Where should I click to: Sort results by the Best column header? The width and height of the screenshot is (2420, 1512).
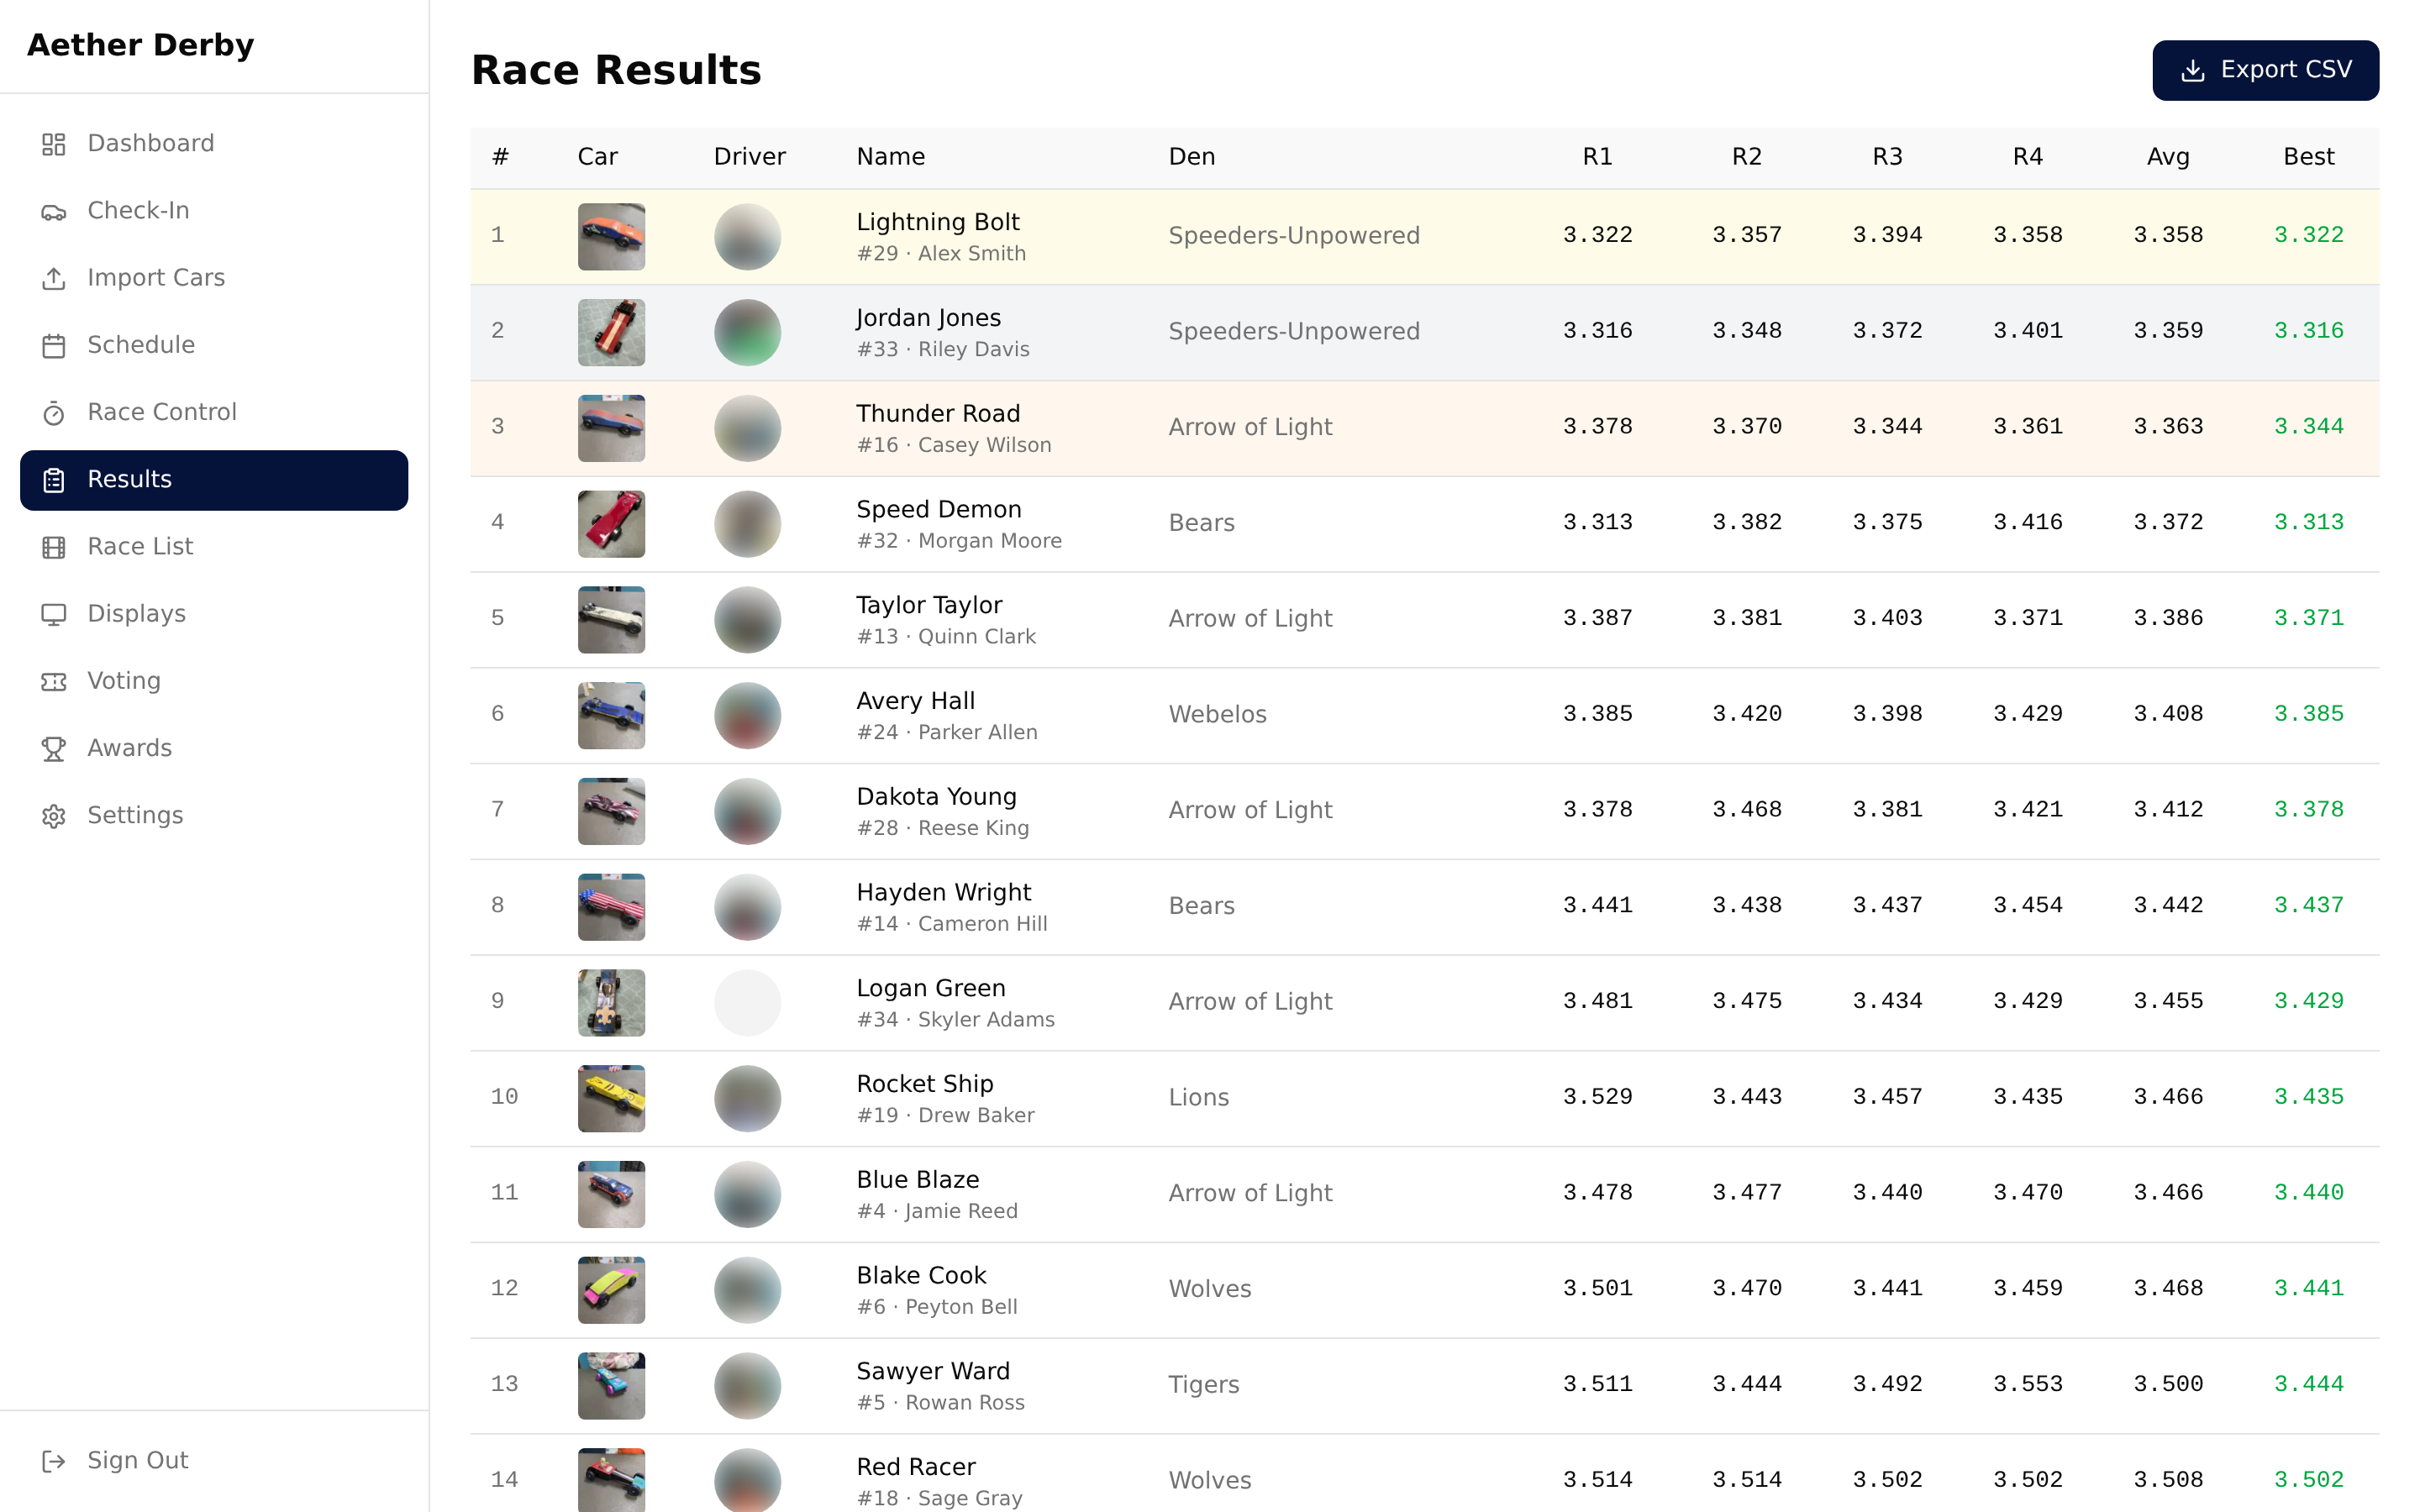coord(2309,156)
